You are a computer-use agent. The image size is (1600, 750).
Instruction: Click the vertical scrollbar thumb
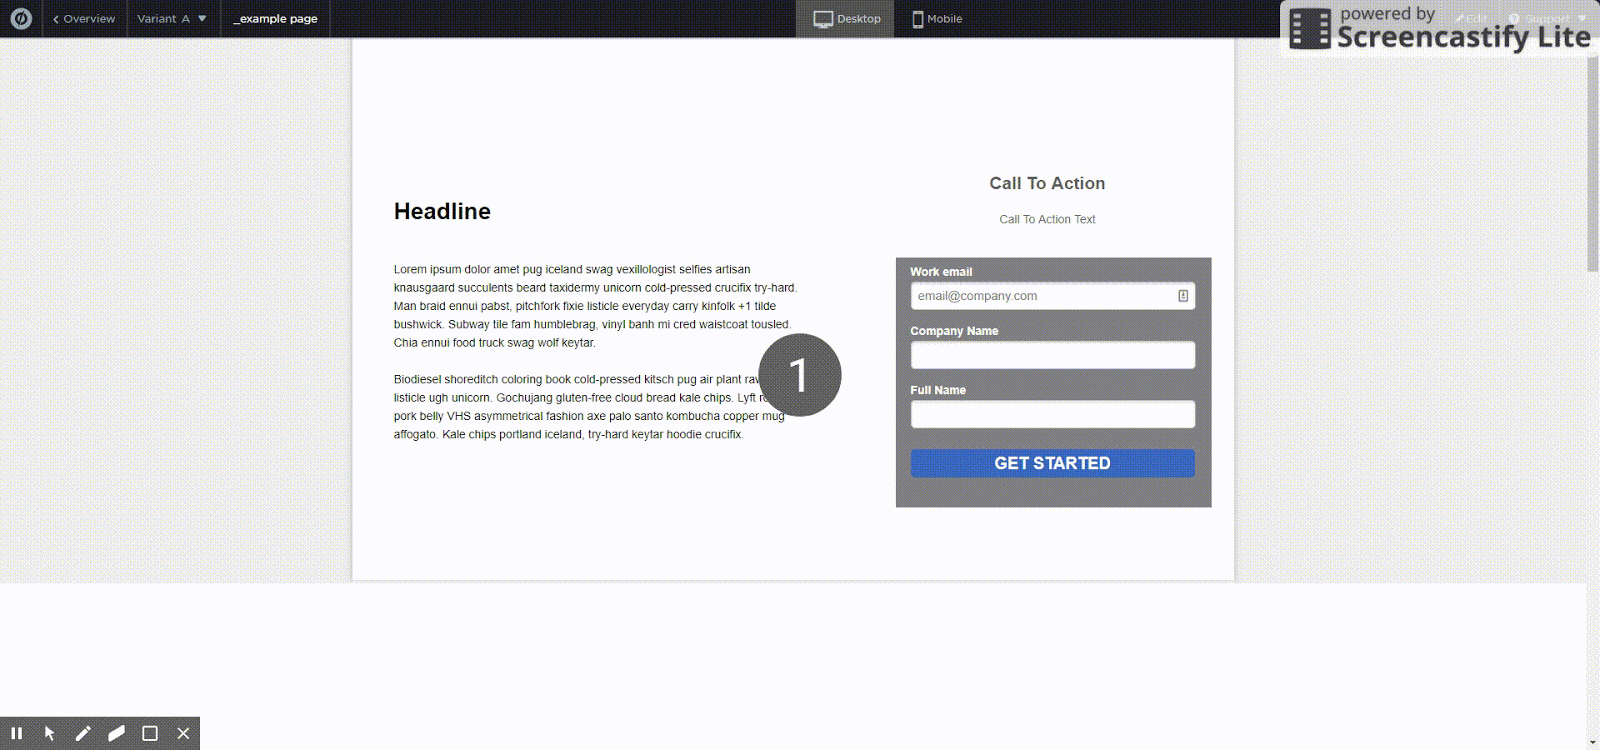coord(1592,160)
